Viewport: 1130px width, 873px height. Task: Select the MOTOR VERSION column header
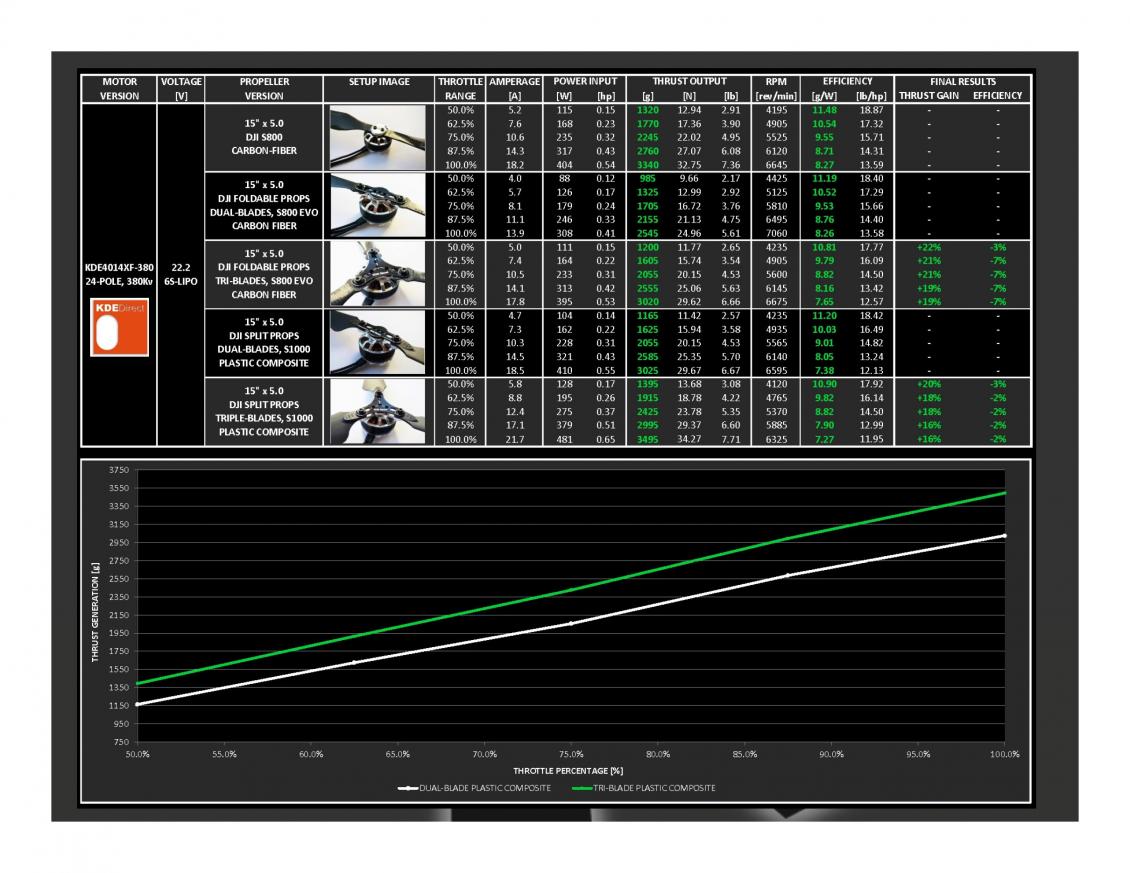119,89
